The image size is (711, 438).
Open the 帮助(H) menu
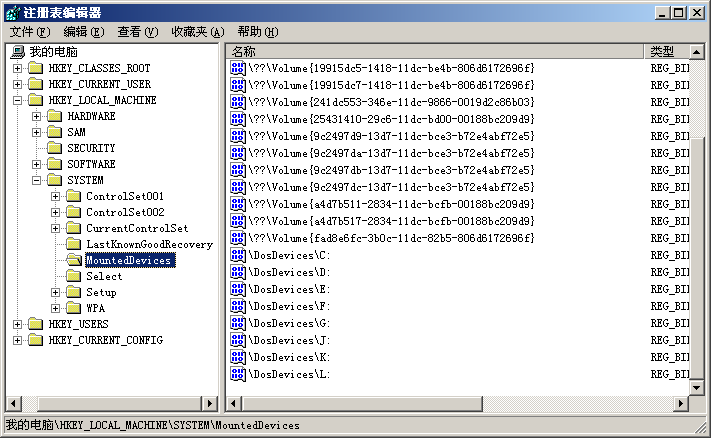[258, 32]
